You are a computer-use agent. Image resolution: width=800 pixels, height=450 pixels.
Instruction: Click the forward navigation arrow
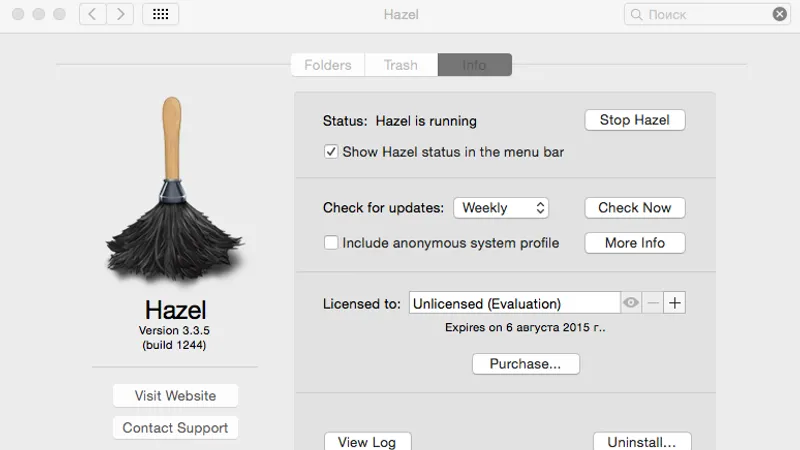coord(120,14)
